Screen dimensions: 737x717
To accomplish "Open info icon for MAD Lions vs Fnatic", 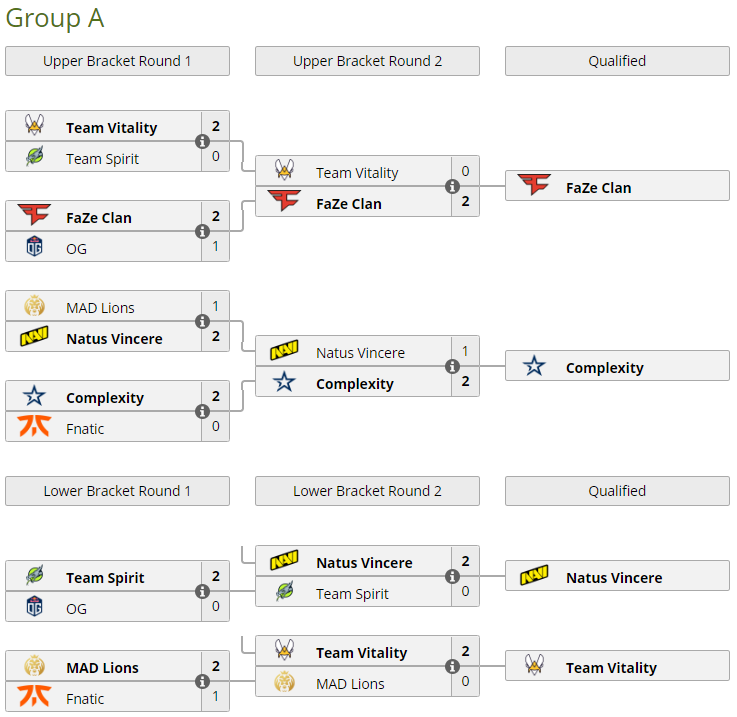I will [x=202, y=682].
